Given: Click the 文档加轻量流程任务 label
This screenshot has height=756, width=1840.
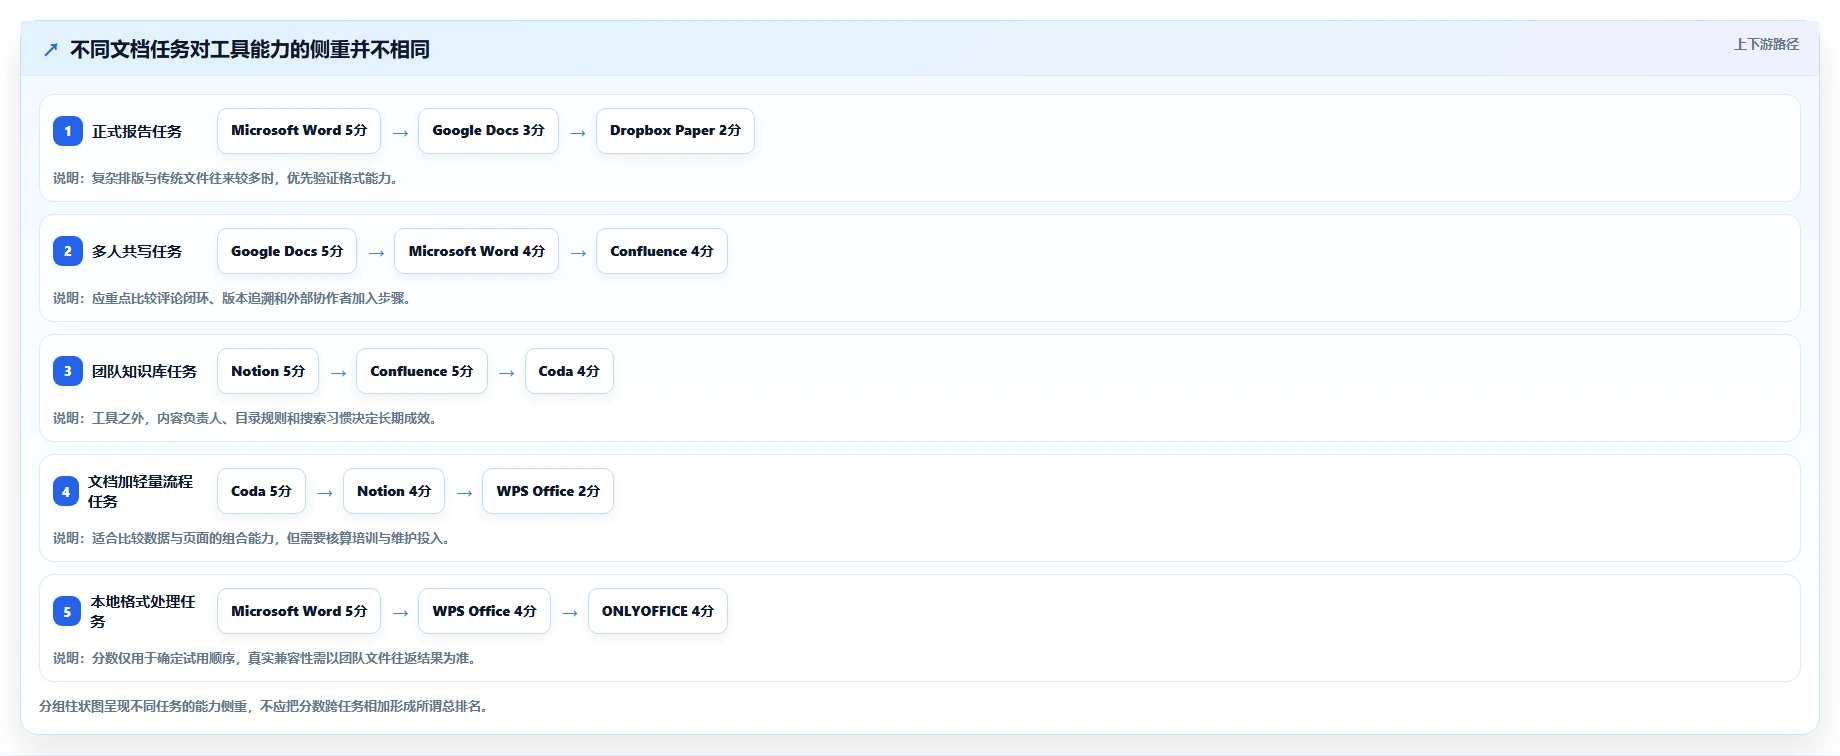Looking at the screenshot, I should click(x=141, y=491).
